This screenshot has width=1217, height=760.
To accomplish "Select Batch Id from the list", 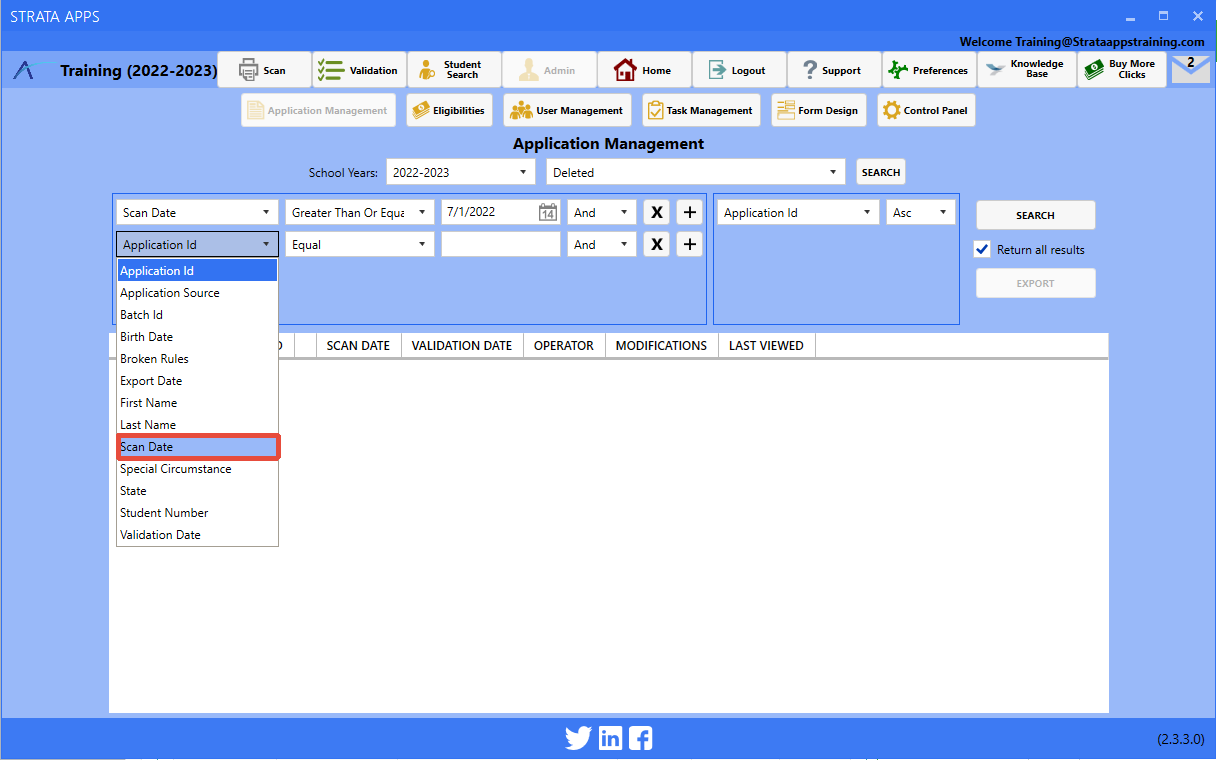I will (197, 314).
